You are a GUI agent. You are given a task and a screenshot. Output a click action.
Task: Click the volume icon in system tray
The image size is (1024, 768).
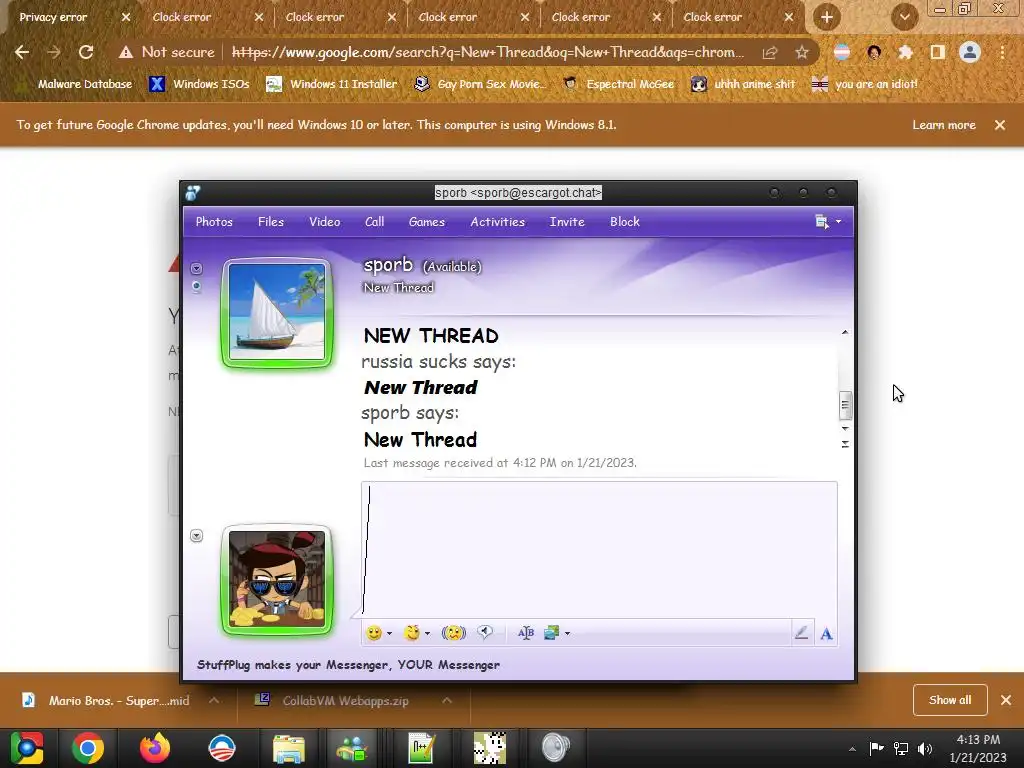click(925, 748)
